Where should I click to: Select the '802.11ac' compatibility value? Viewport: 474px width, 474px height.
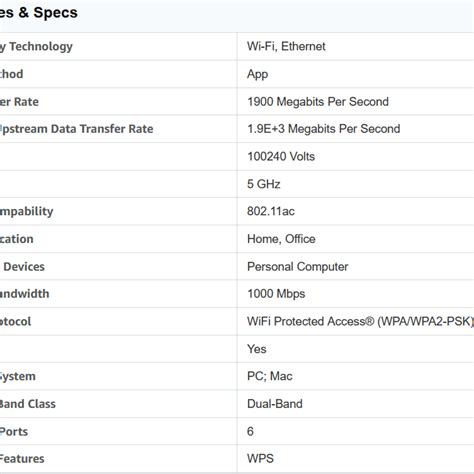point(271,211)
